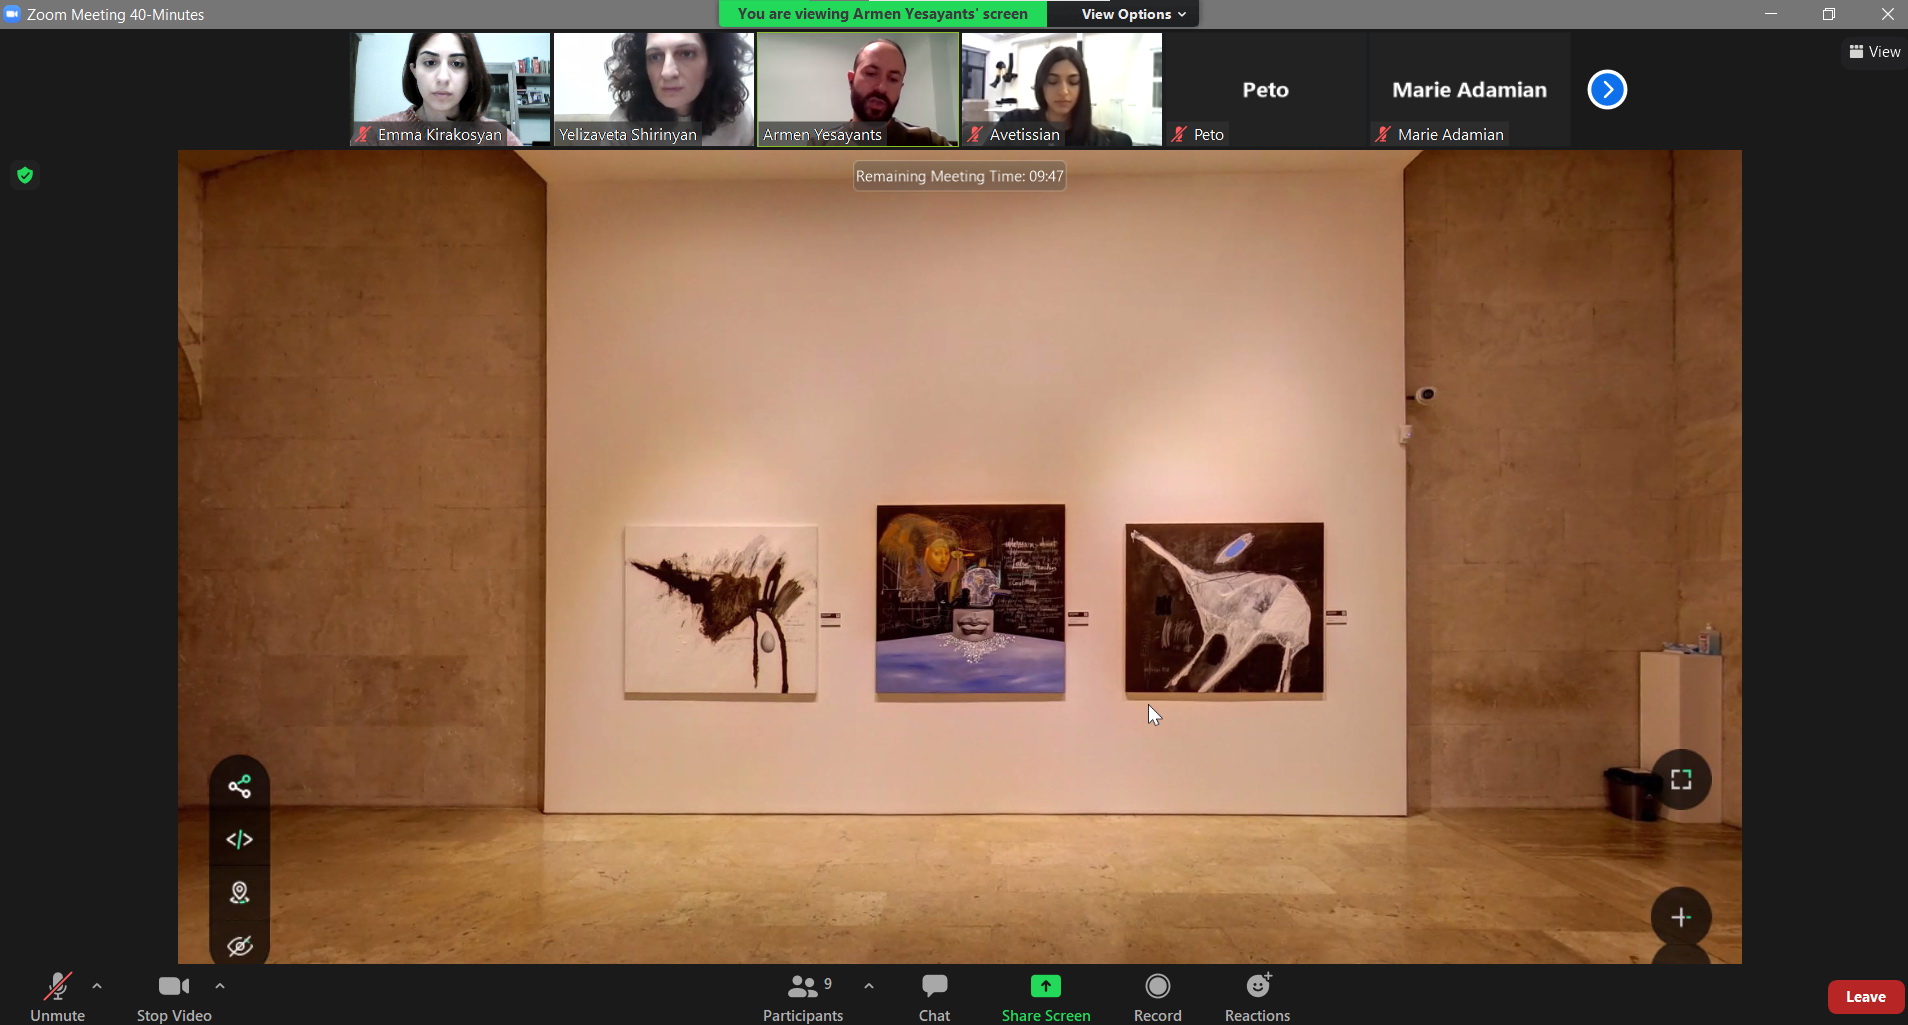Open the View Options dropdown
The height and width of the screenshot is (1025, 1908).
(x=1133, y=14)
